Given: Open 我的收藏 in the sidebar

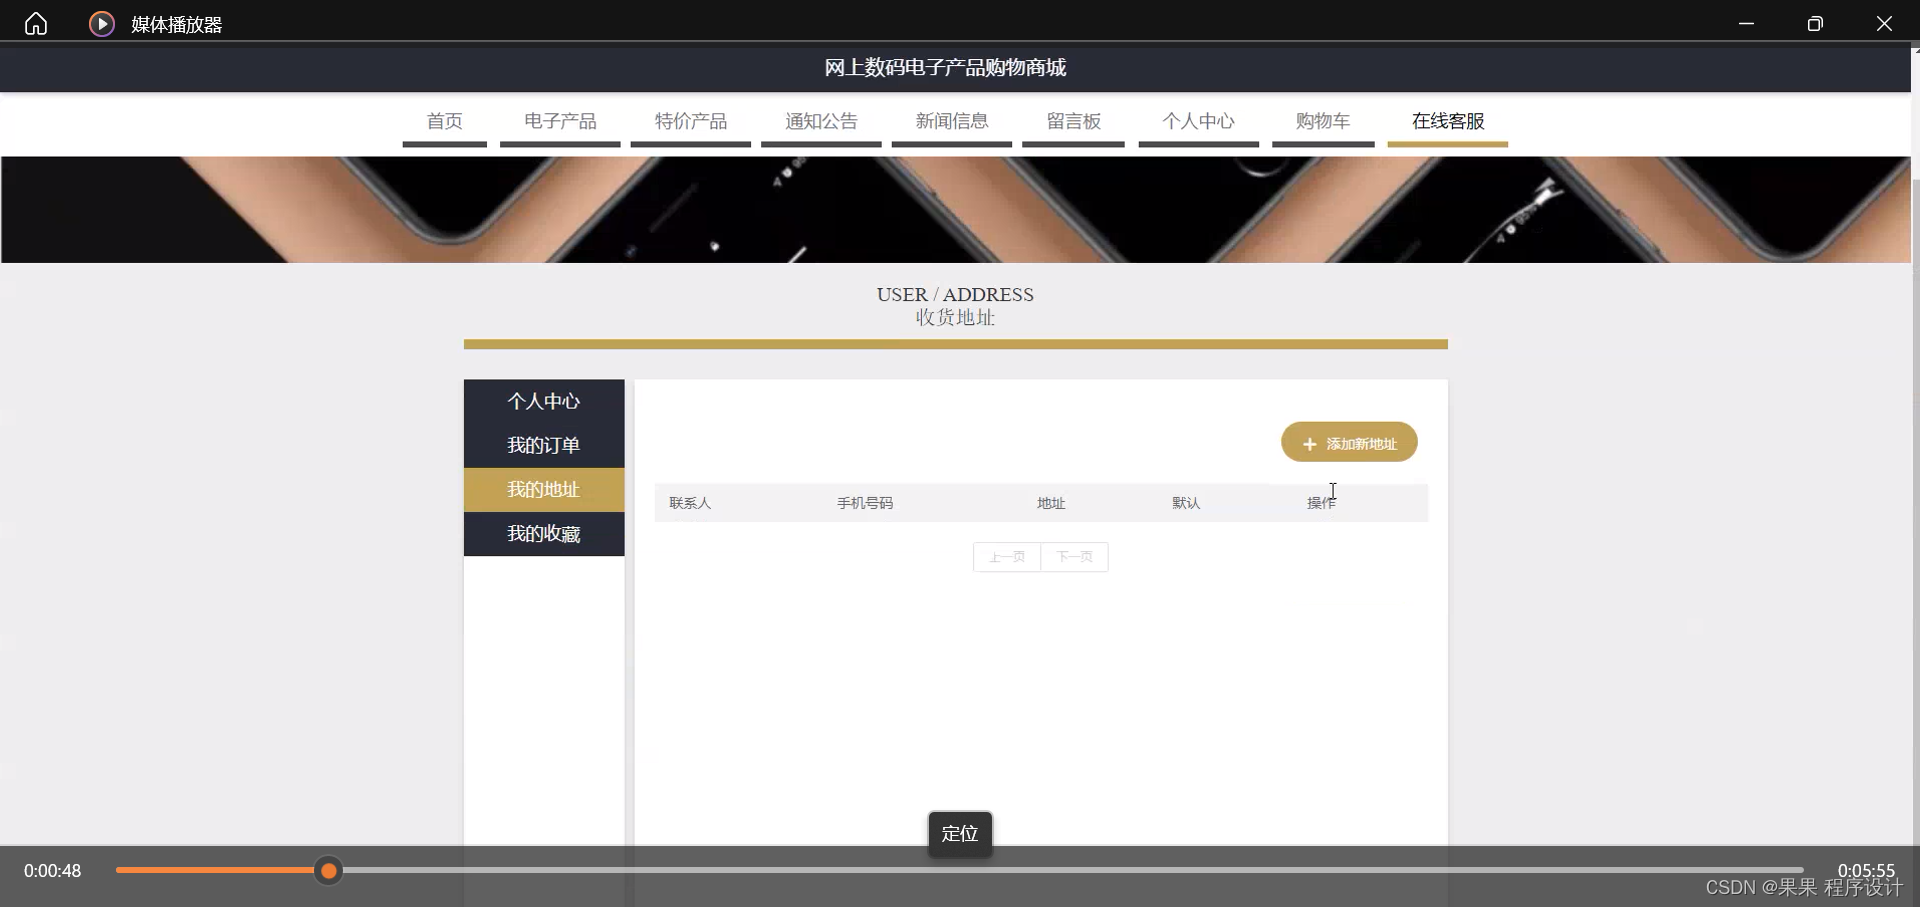Looking at the screenshot, I should [x=543, y=534].
